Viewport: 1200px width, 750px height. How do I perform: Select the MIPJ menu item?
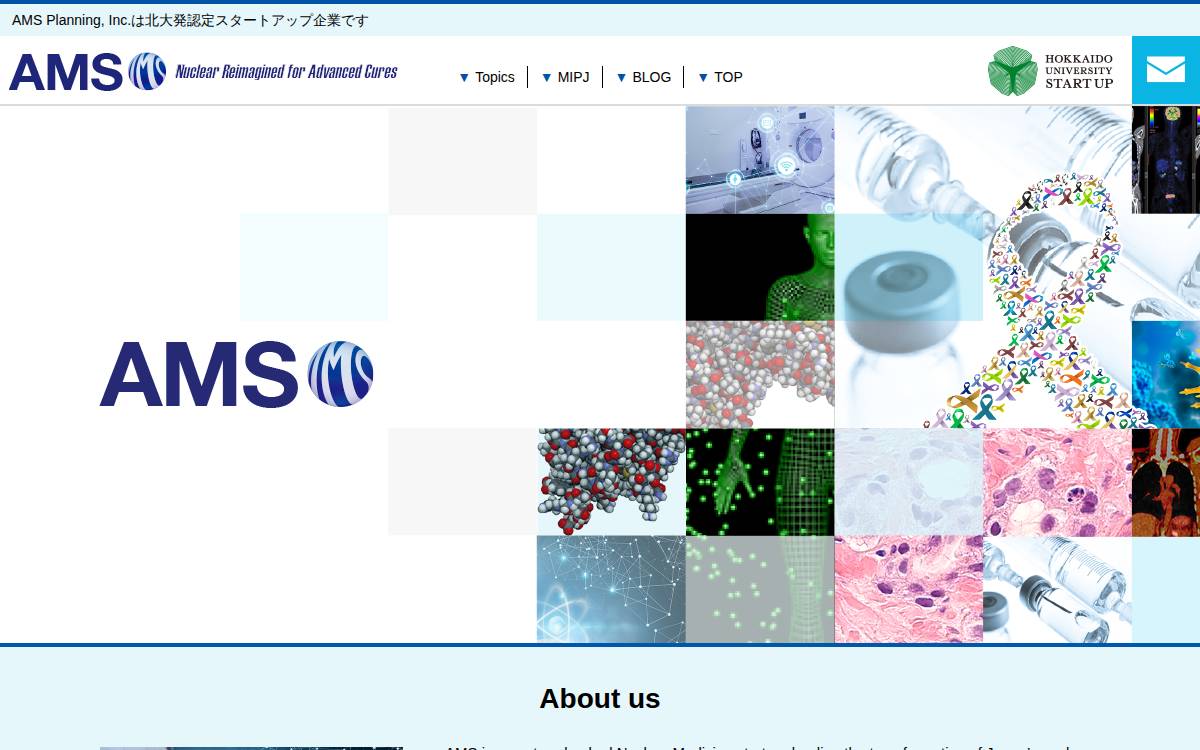pos(566,77)
